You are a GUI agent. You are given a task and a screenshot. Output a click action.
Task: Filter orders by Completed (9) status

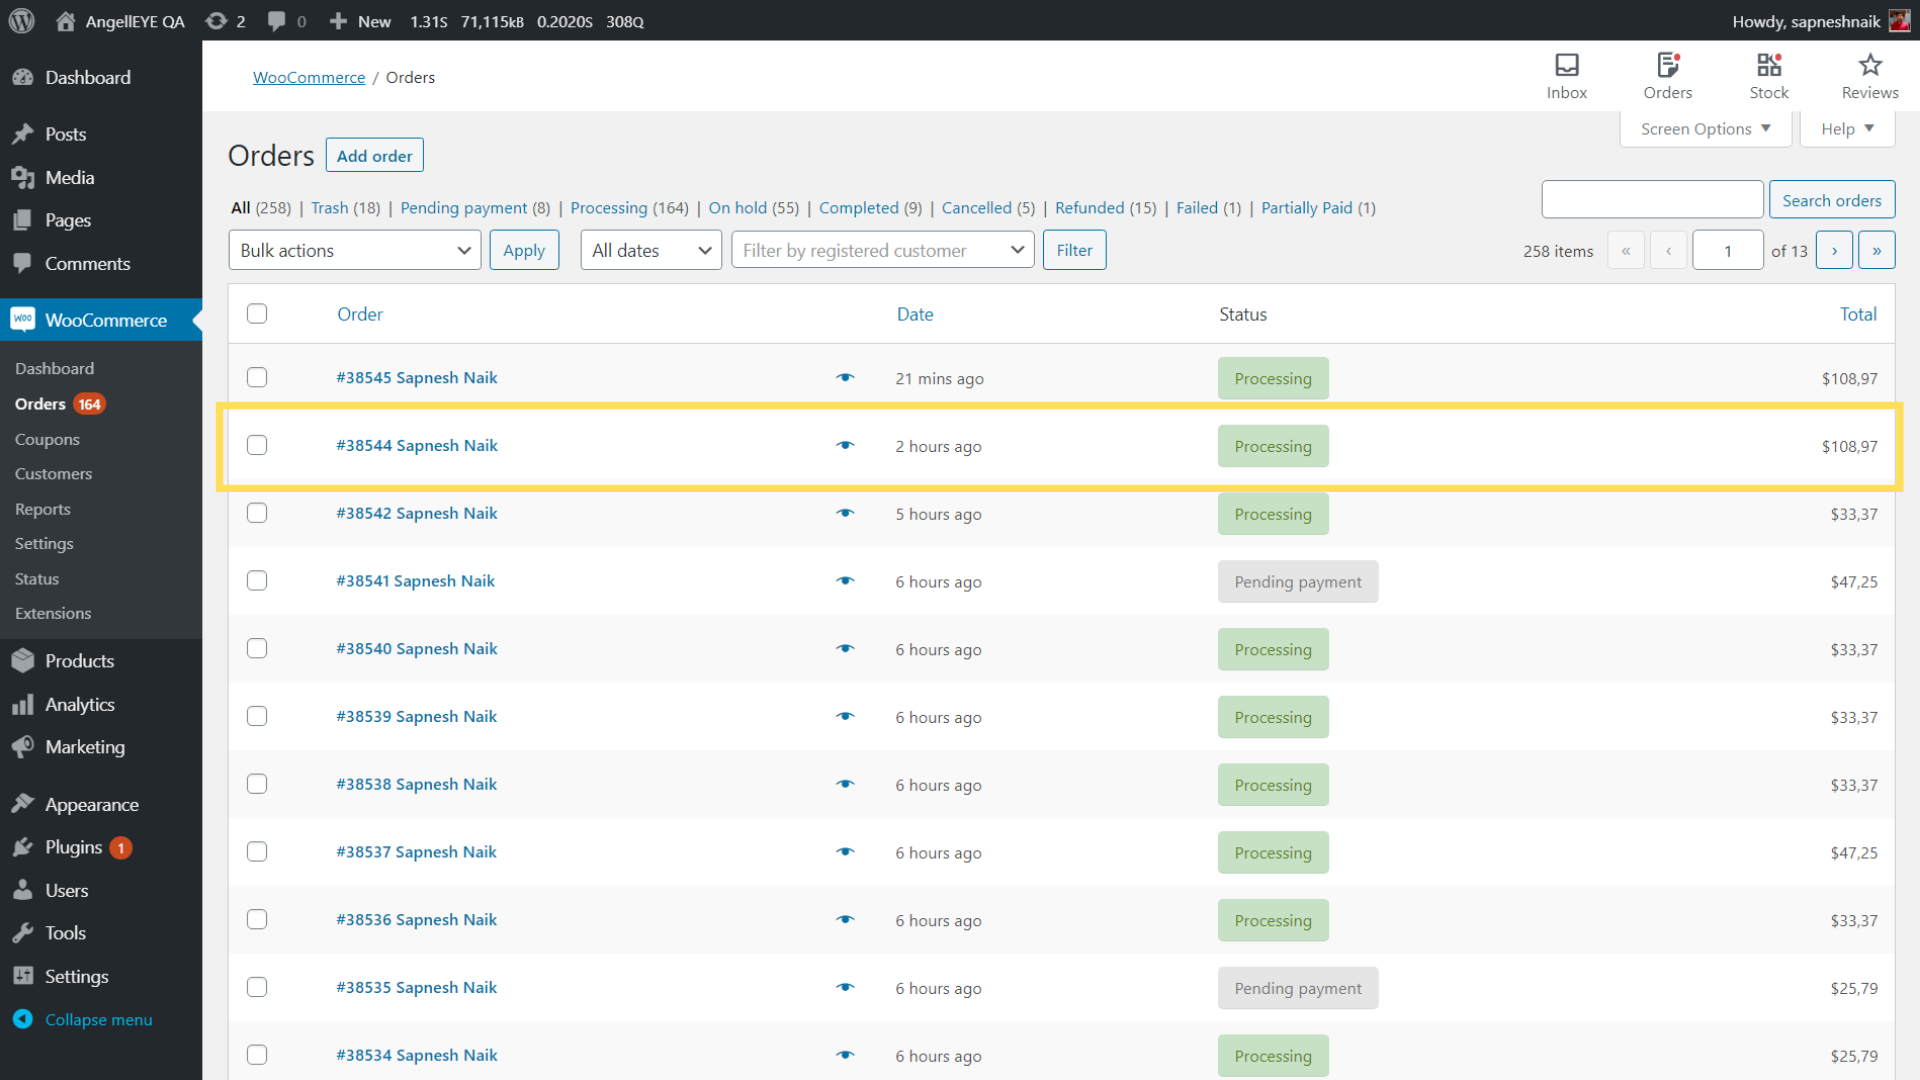(x=870, y=208)
